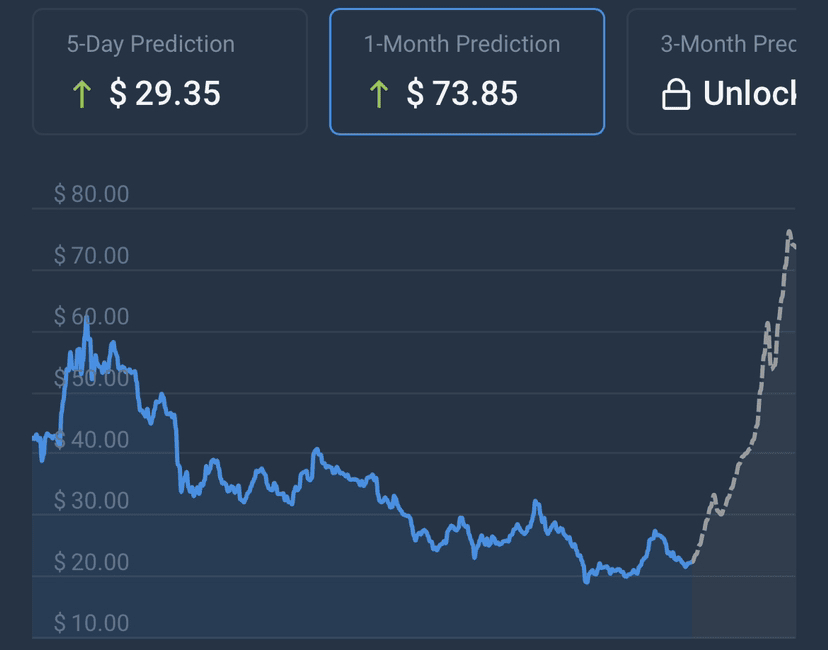Select the 1-Month Prediction card
The image size is (828, 650).
467,71
